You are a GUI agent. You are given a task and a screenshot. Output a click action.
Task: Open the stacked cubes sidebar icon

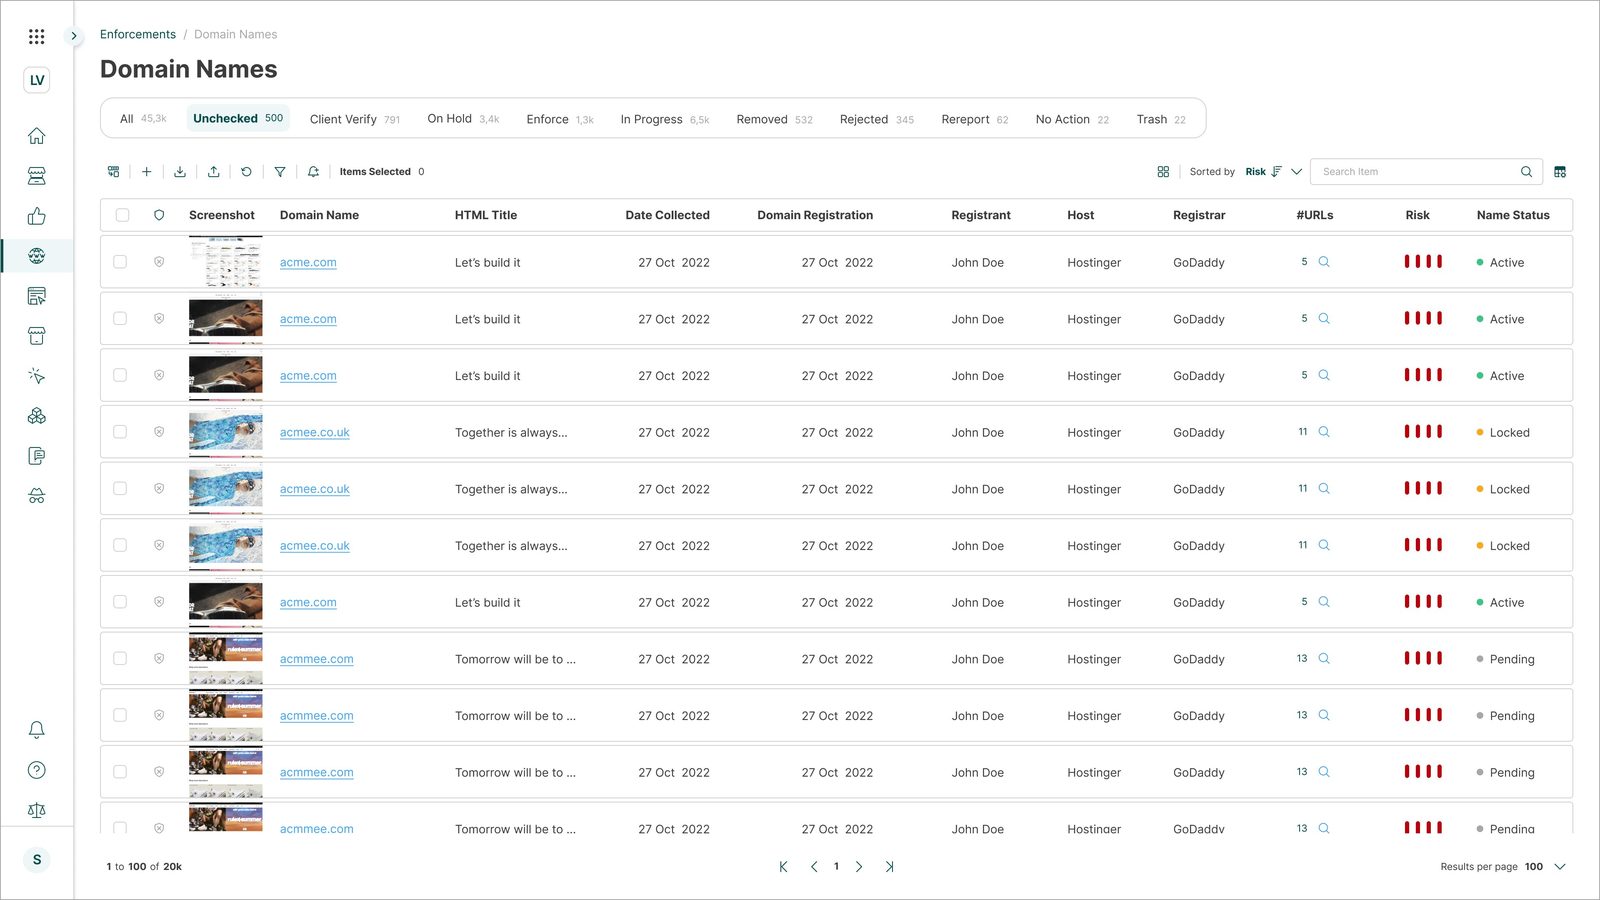[x=37, y=416]
